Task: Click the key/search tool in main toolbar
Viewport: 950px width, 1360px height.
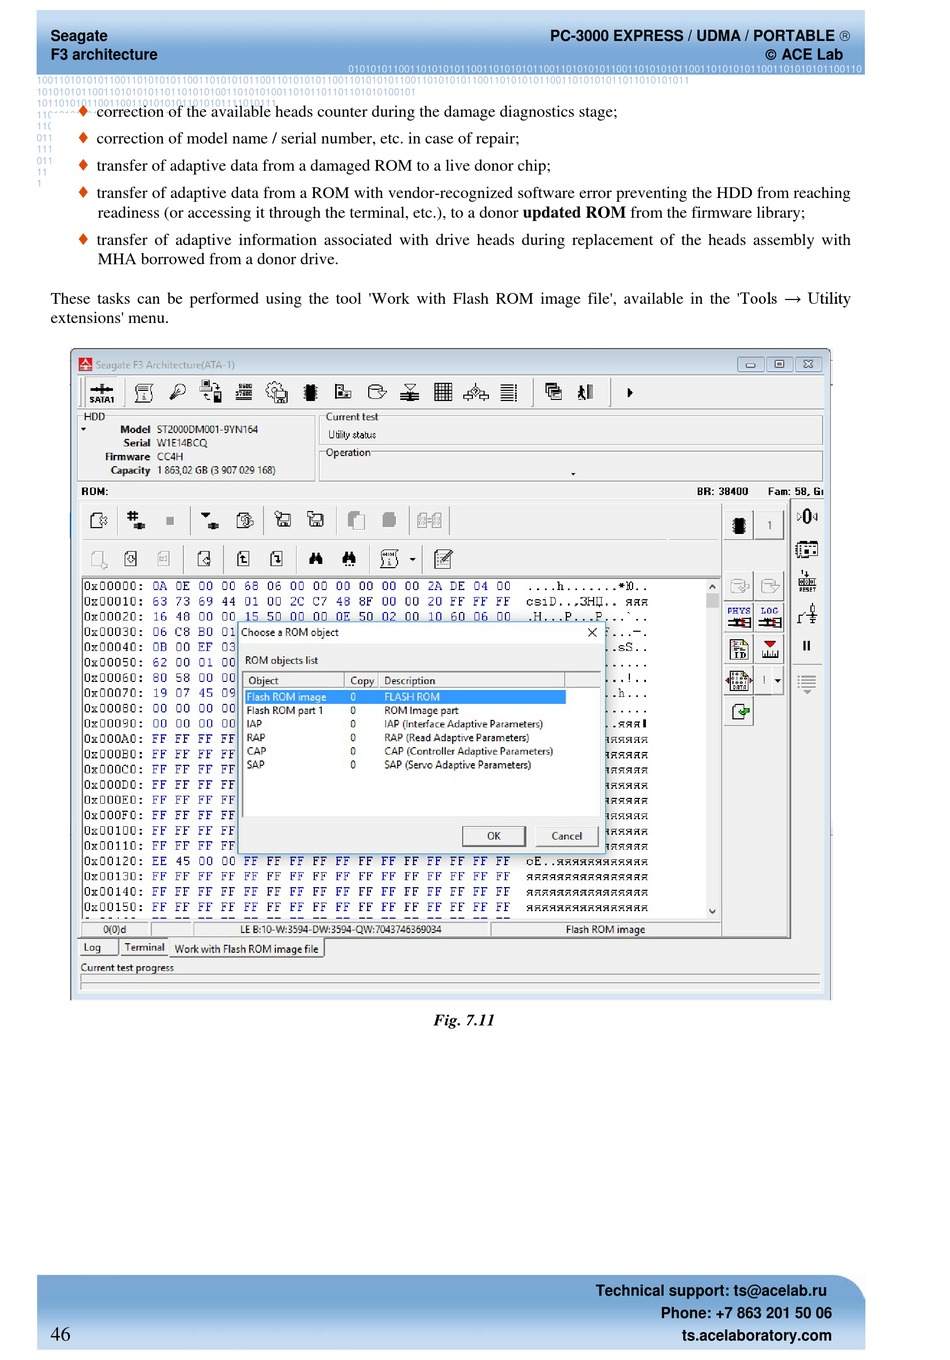Action: [x=178, y=392]
